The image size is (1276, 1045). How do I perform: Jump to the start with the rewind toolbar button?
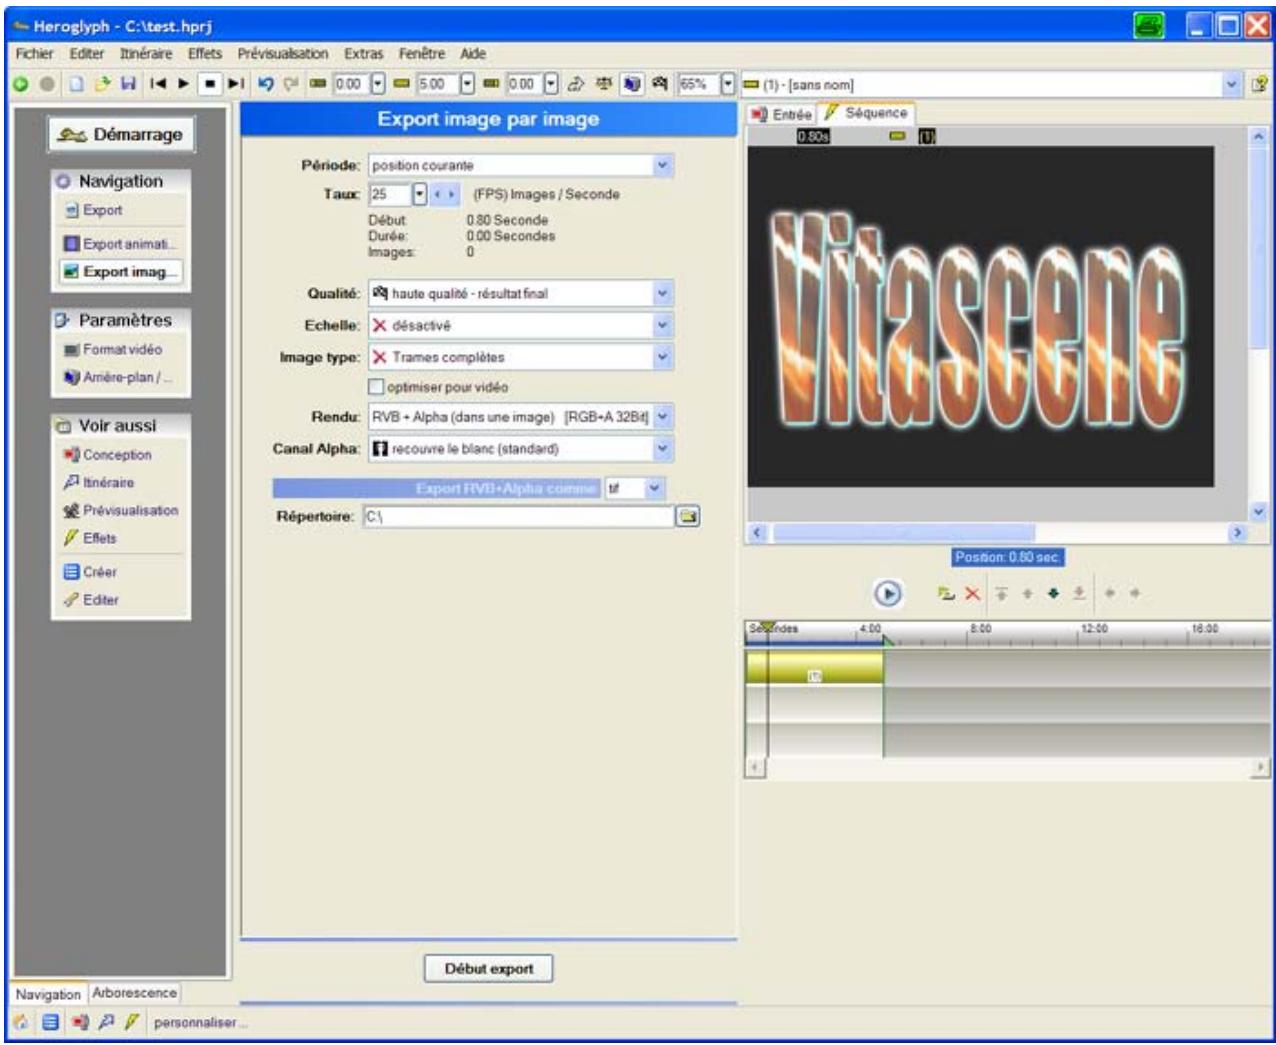pos(157,85)
